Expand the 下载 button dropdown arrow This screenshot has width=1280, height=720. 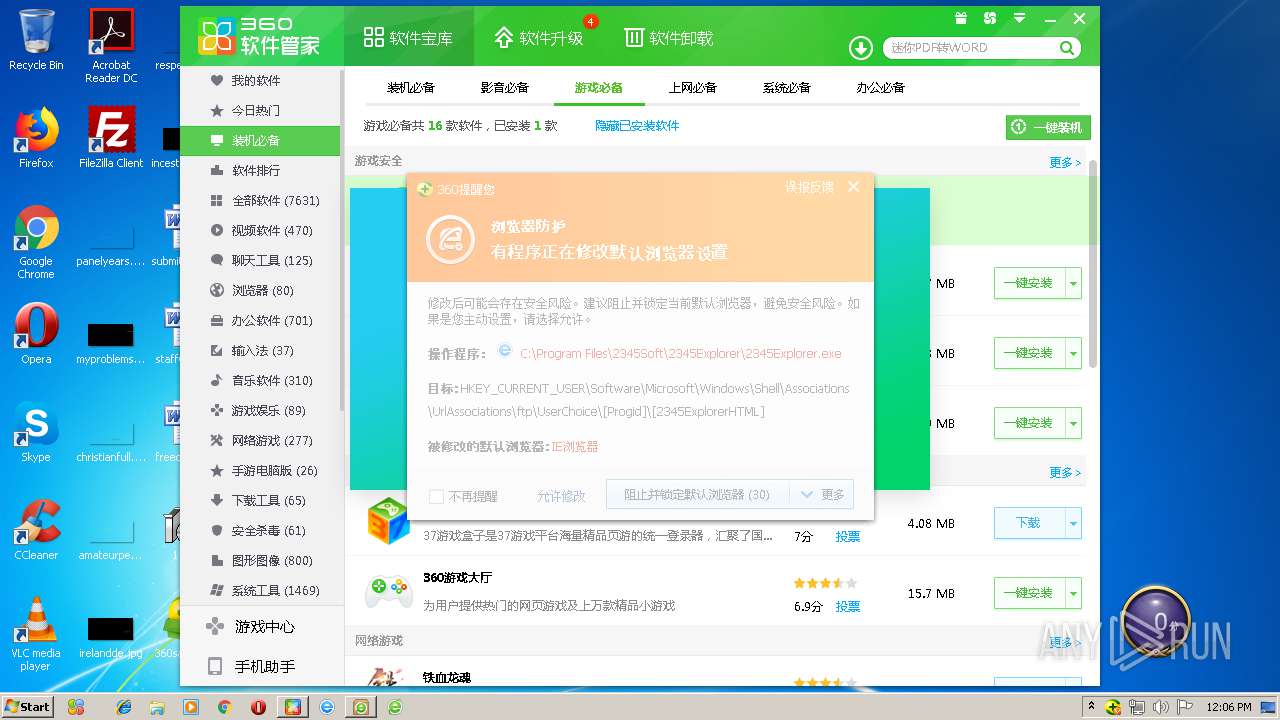pos(1073,523)
